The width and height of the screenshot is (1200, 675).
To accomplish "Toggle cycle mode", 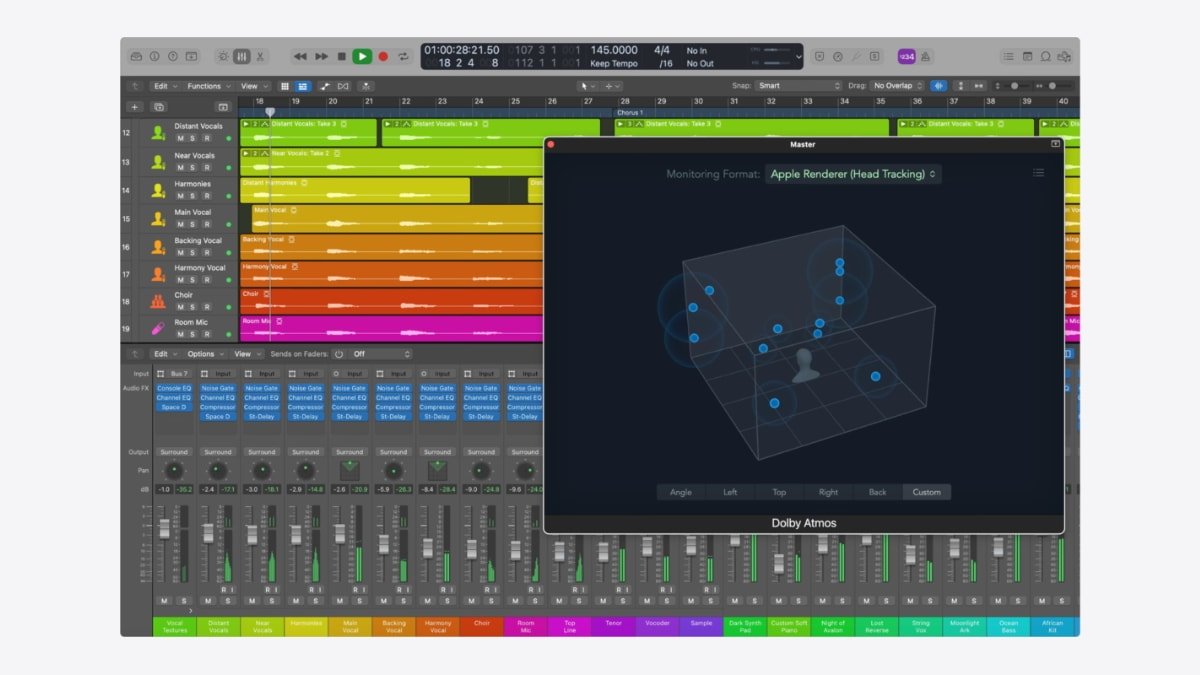I will pos(403,57).
